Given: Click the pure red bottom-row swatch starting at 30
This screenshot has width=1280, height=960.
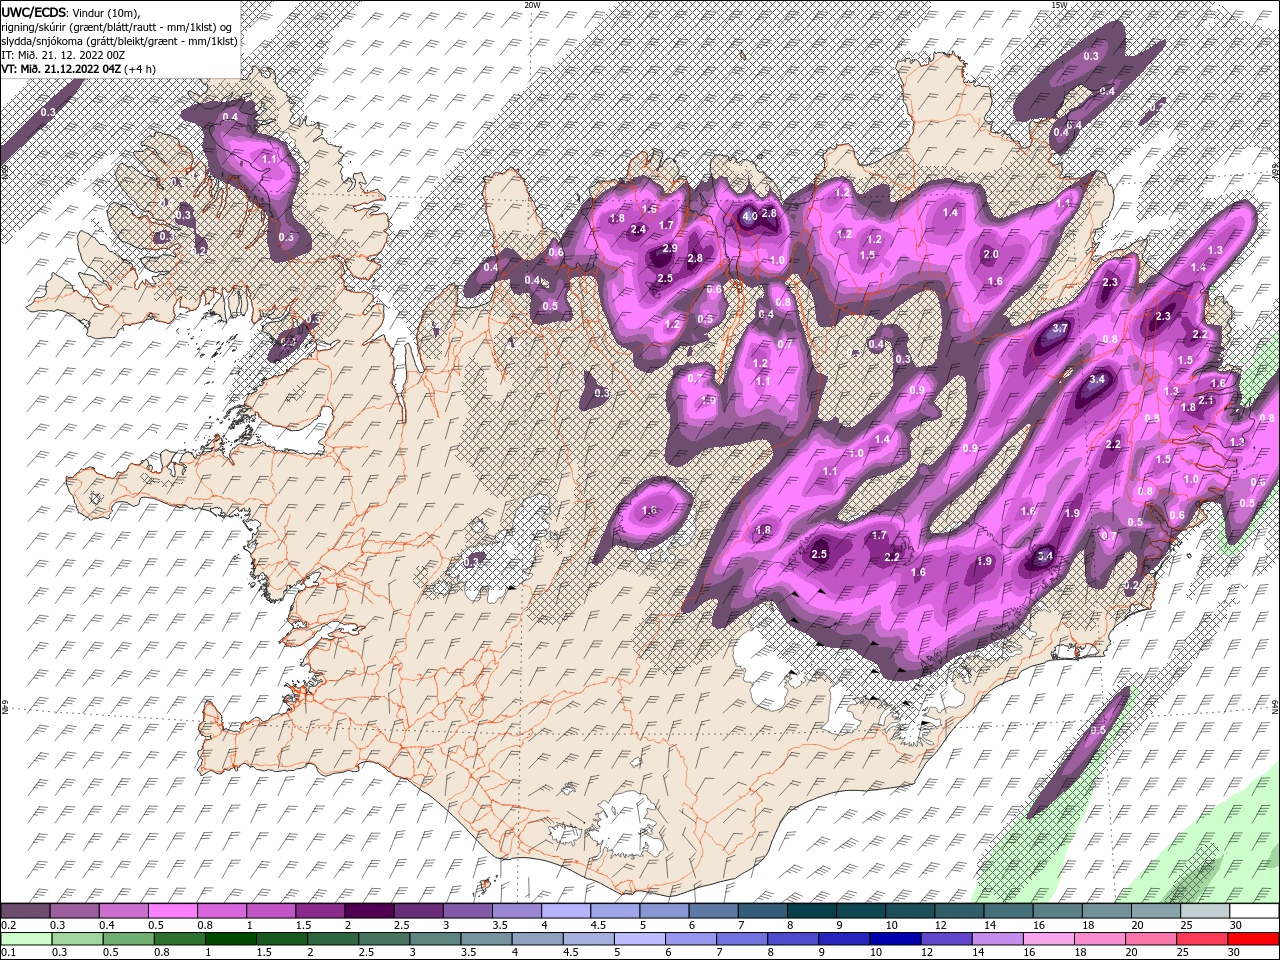Looking at the screenshot, I should (x=1253, y=939).
